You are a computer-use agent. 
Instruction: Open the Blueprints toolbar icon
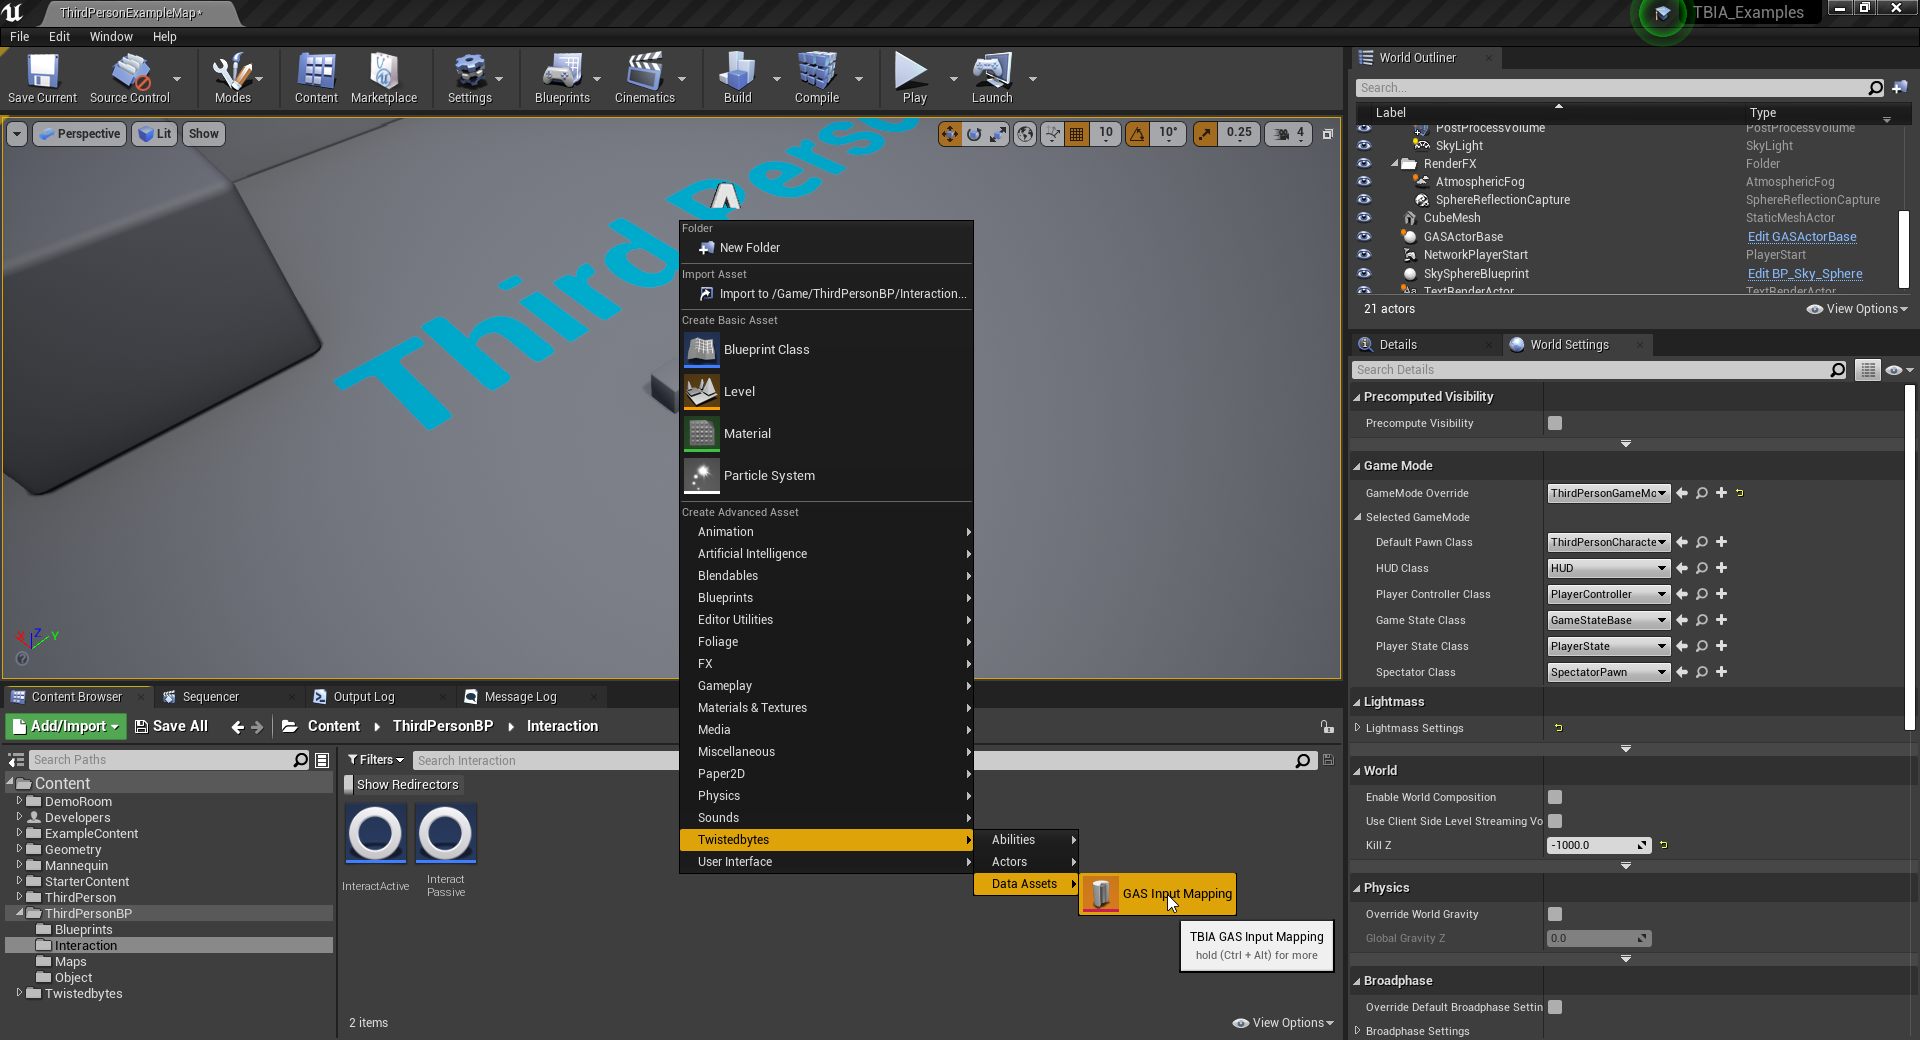562,78
